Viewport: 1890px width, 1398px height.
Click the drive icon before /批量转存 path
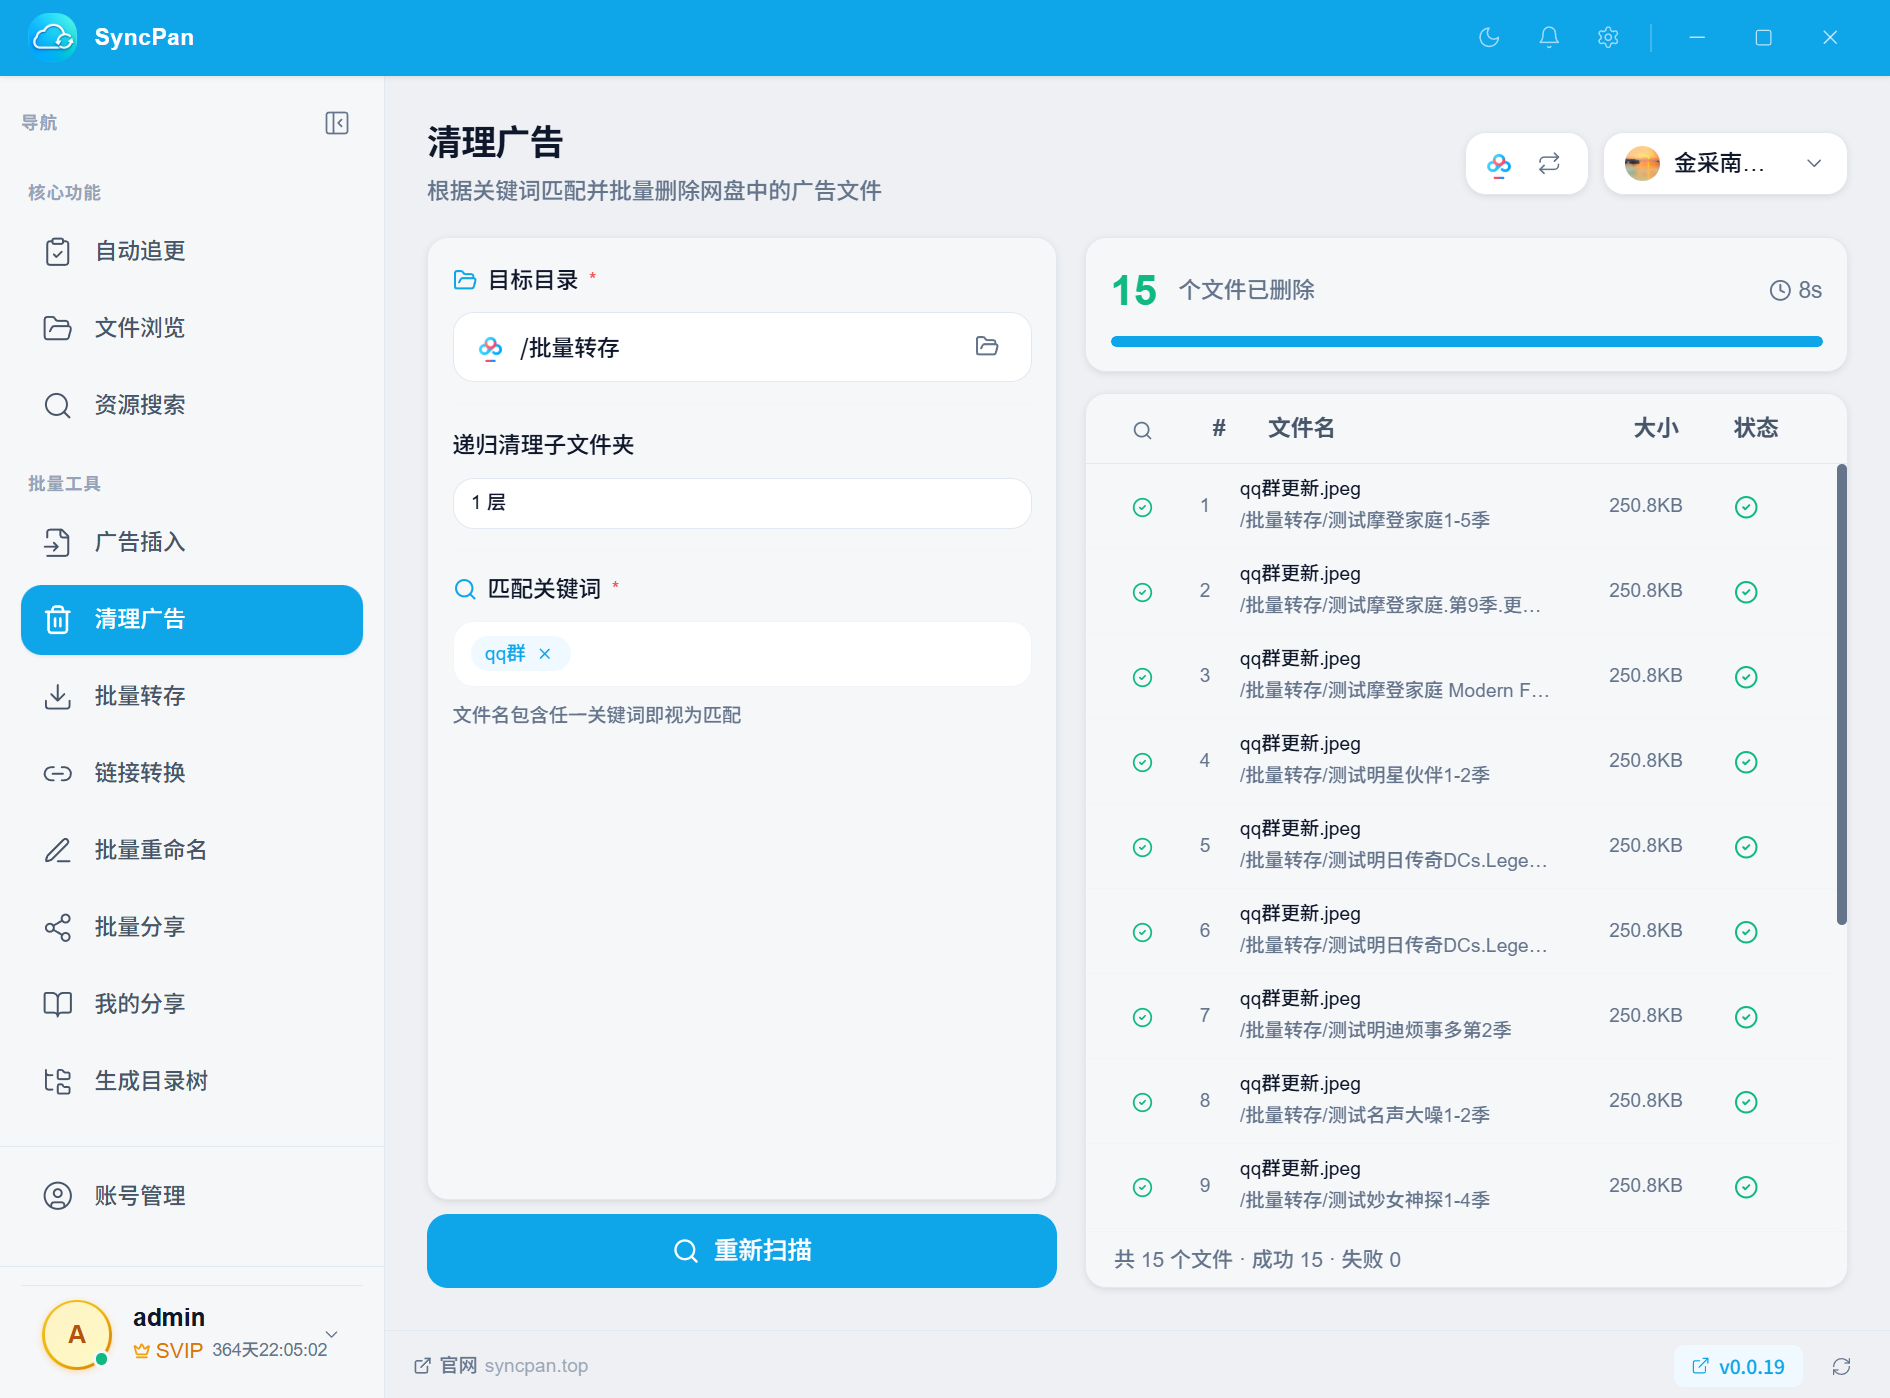490,347
